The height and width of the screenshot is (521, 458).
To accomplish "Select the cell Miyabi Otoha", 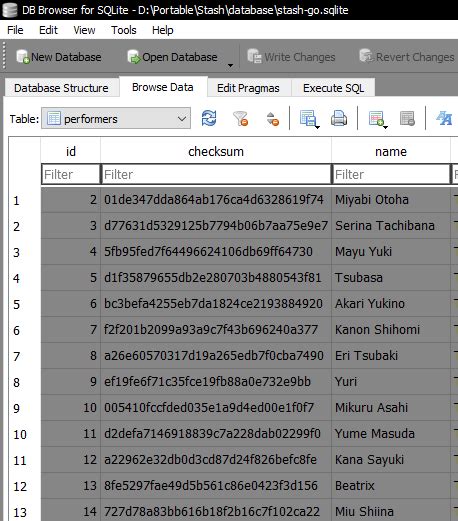I will point(391,200).
